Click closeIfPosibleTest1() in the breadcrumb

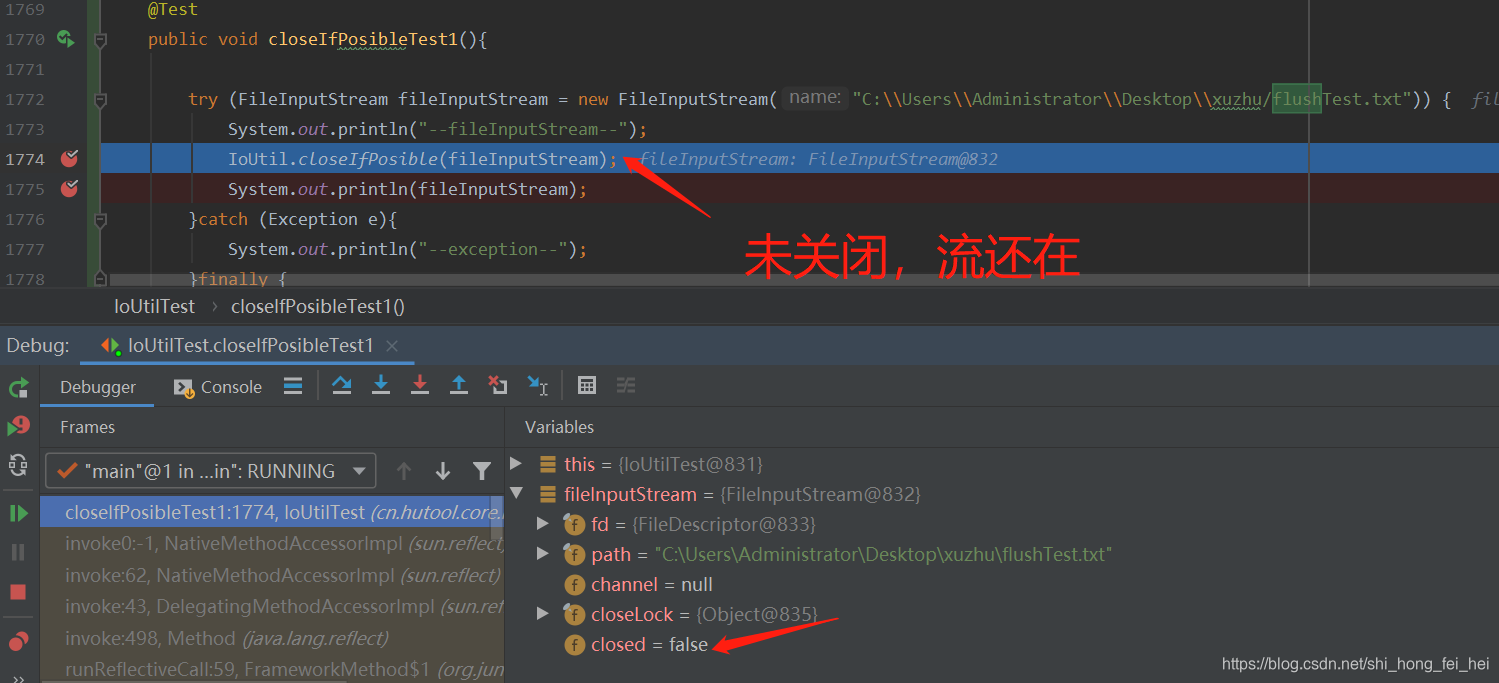point(317,306)
